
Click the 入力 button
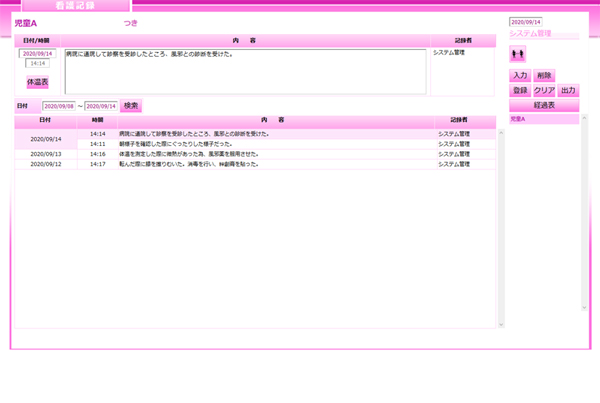coord(519,76)
